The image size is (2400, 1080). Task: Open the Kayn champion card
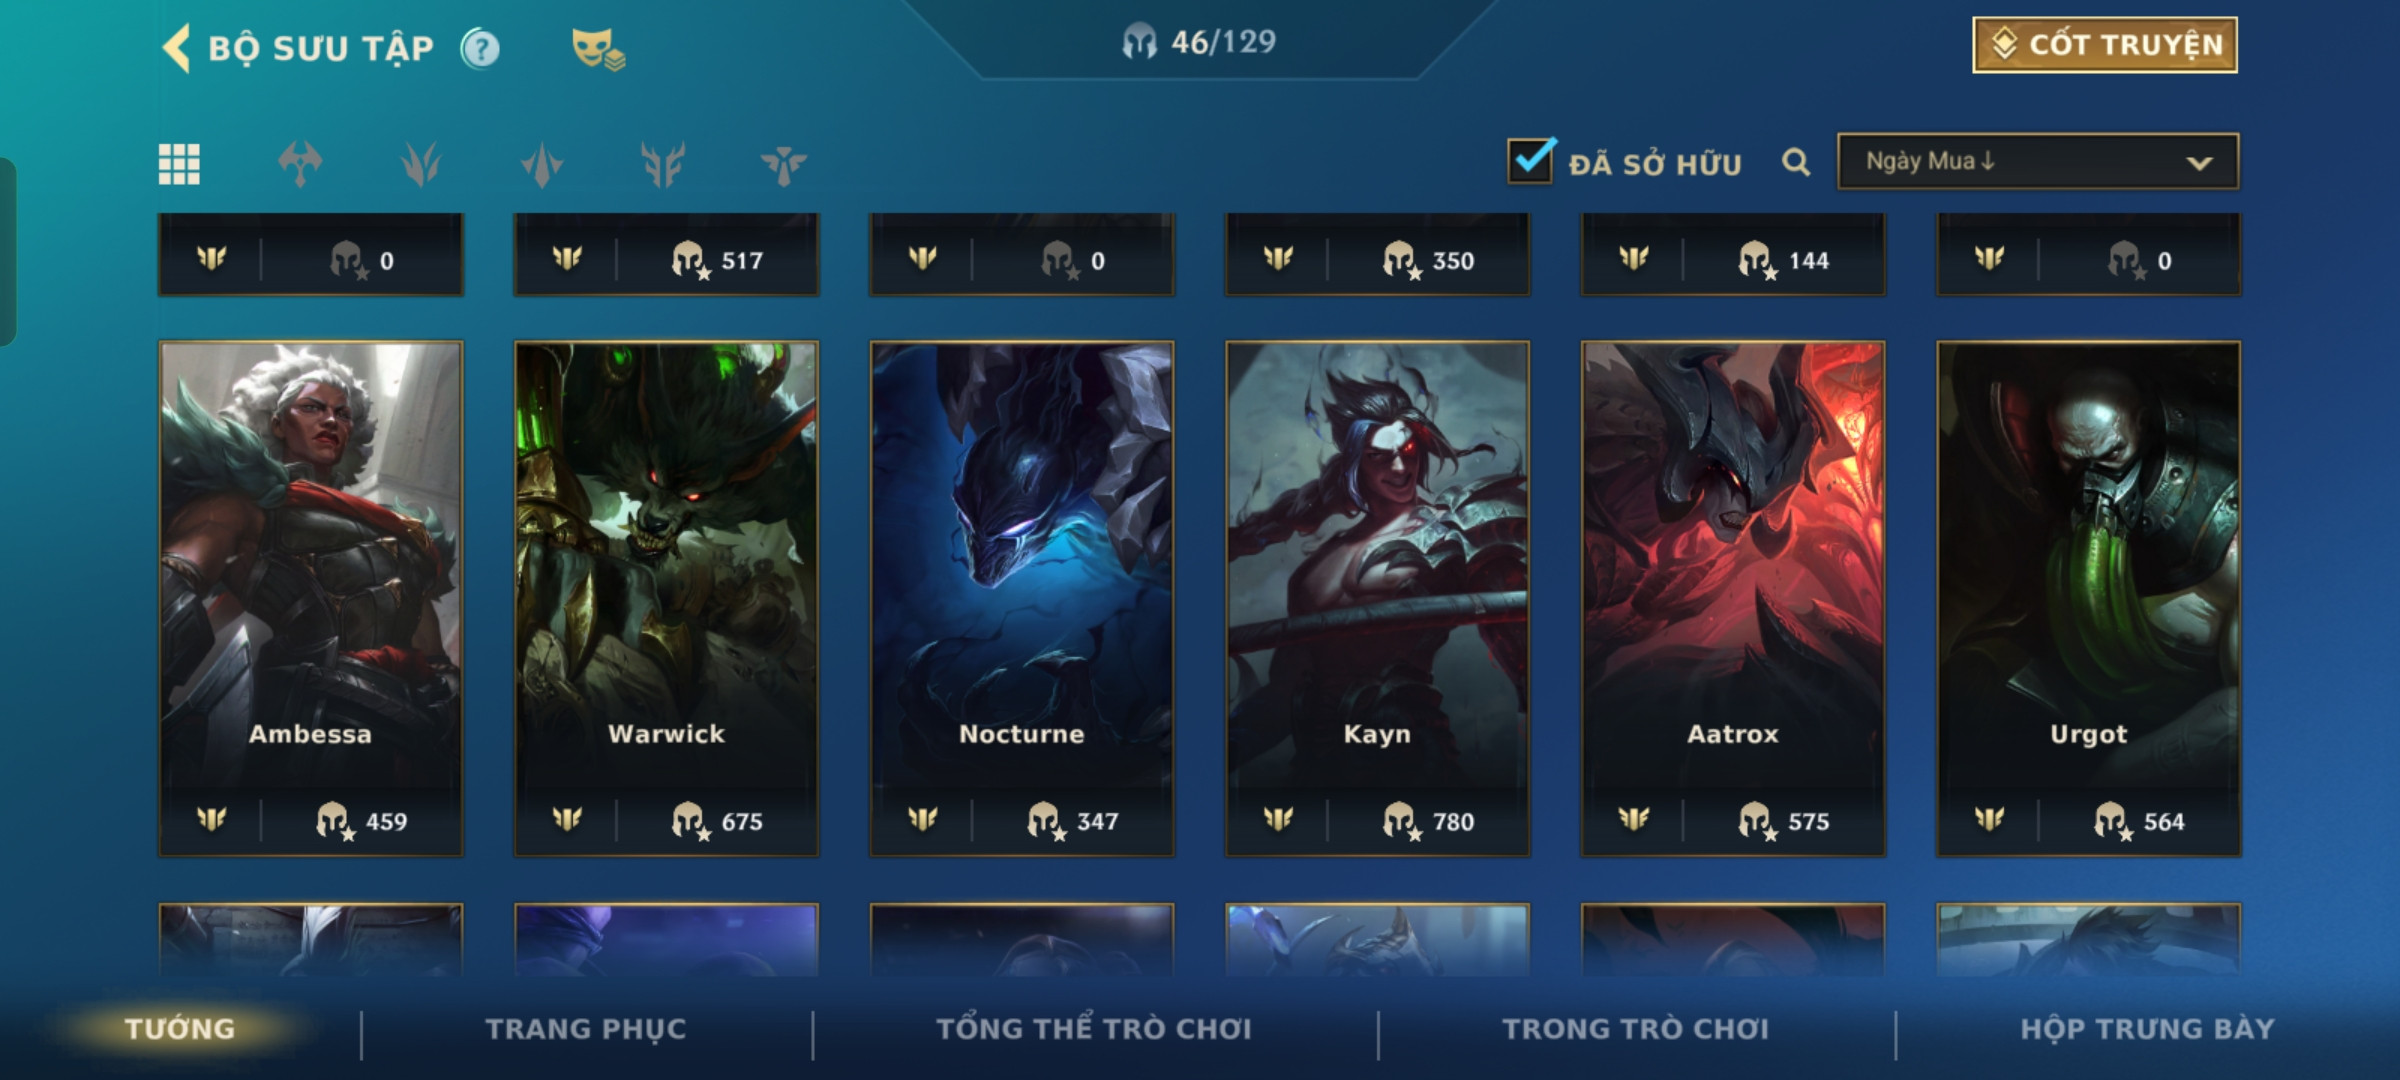1377,598
